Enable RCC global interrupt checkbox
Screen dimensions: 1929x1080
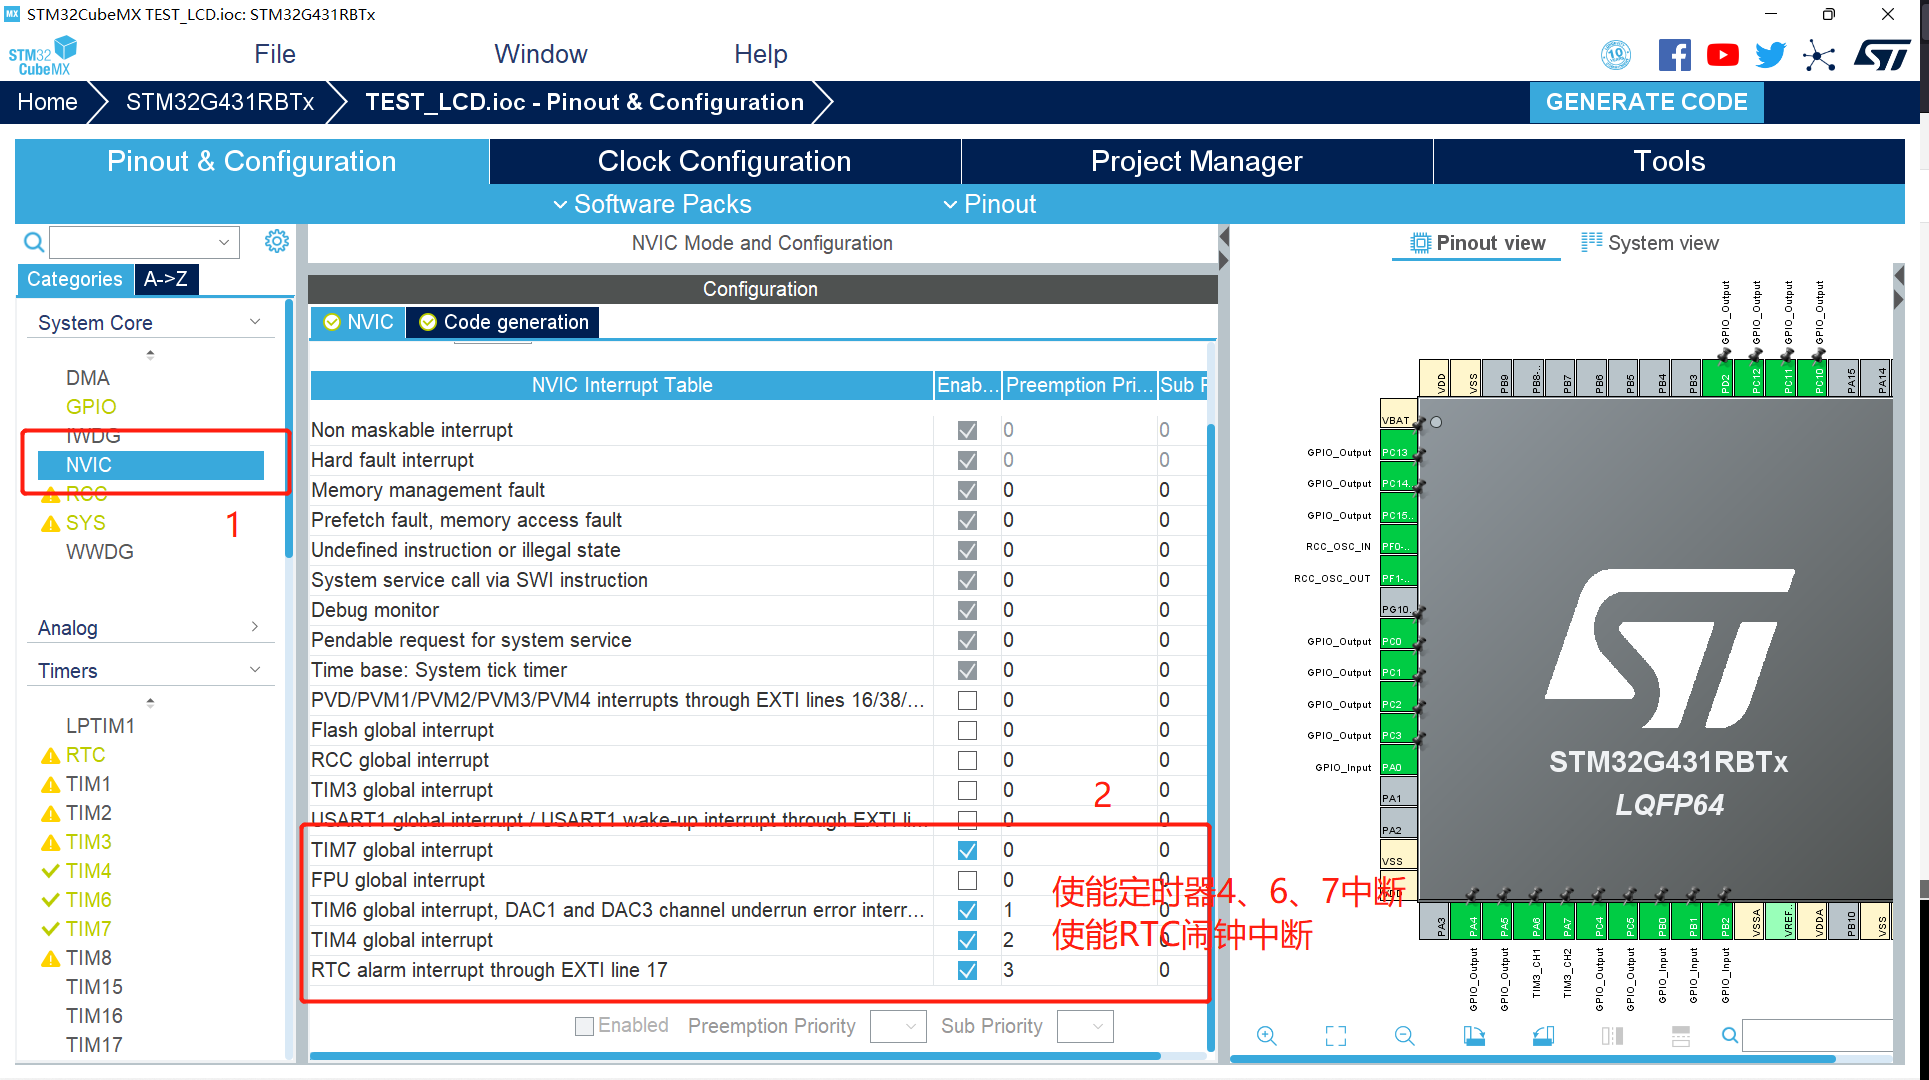pos(967,760)
